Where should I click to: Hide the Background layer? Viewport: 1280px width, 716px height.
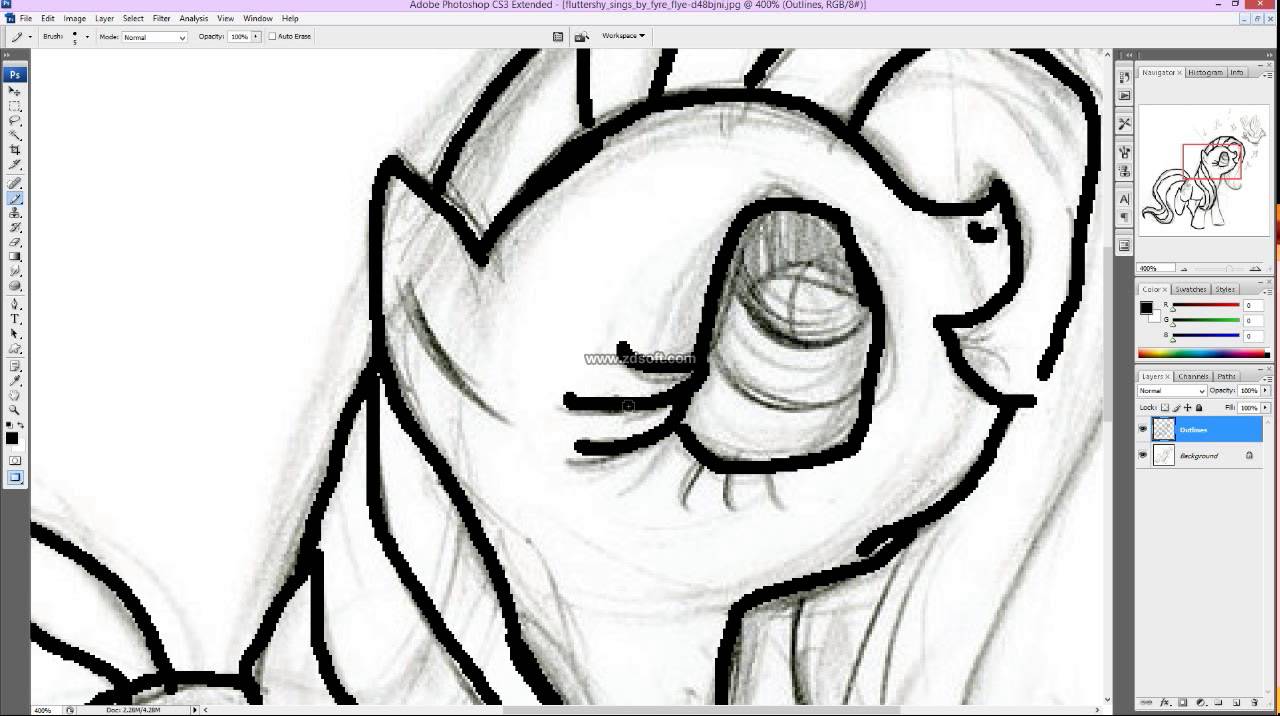(1142, 455)
